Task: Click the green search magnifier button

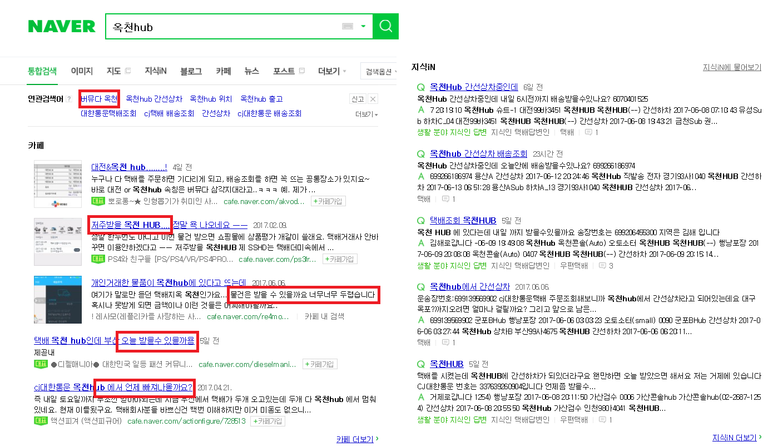Action: click(385, 26)
